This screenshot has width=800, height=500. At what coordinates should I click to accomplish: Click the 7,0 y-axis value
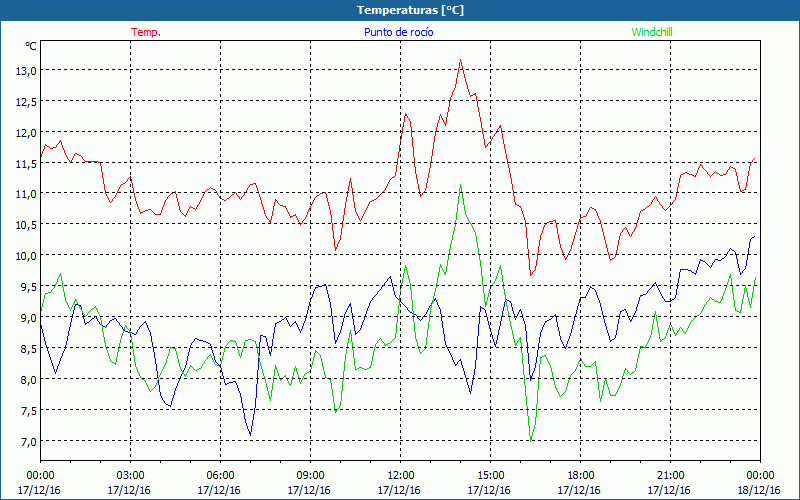click(29, 441)
